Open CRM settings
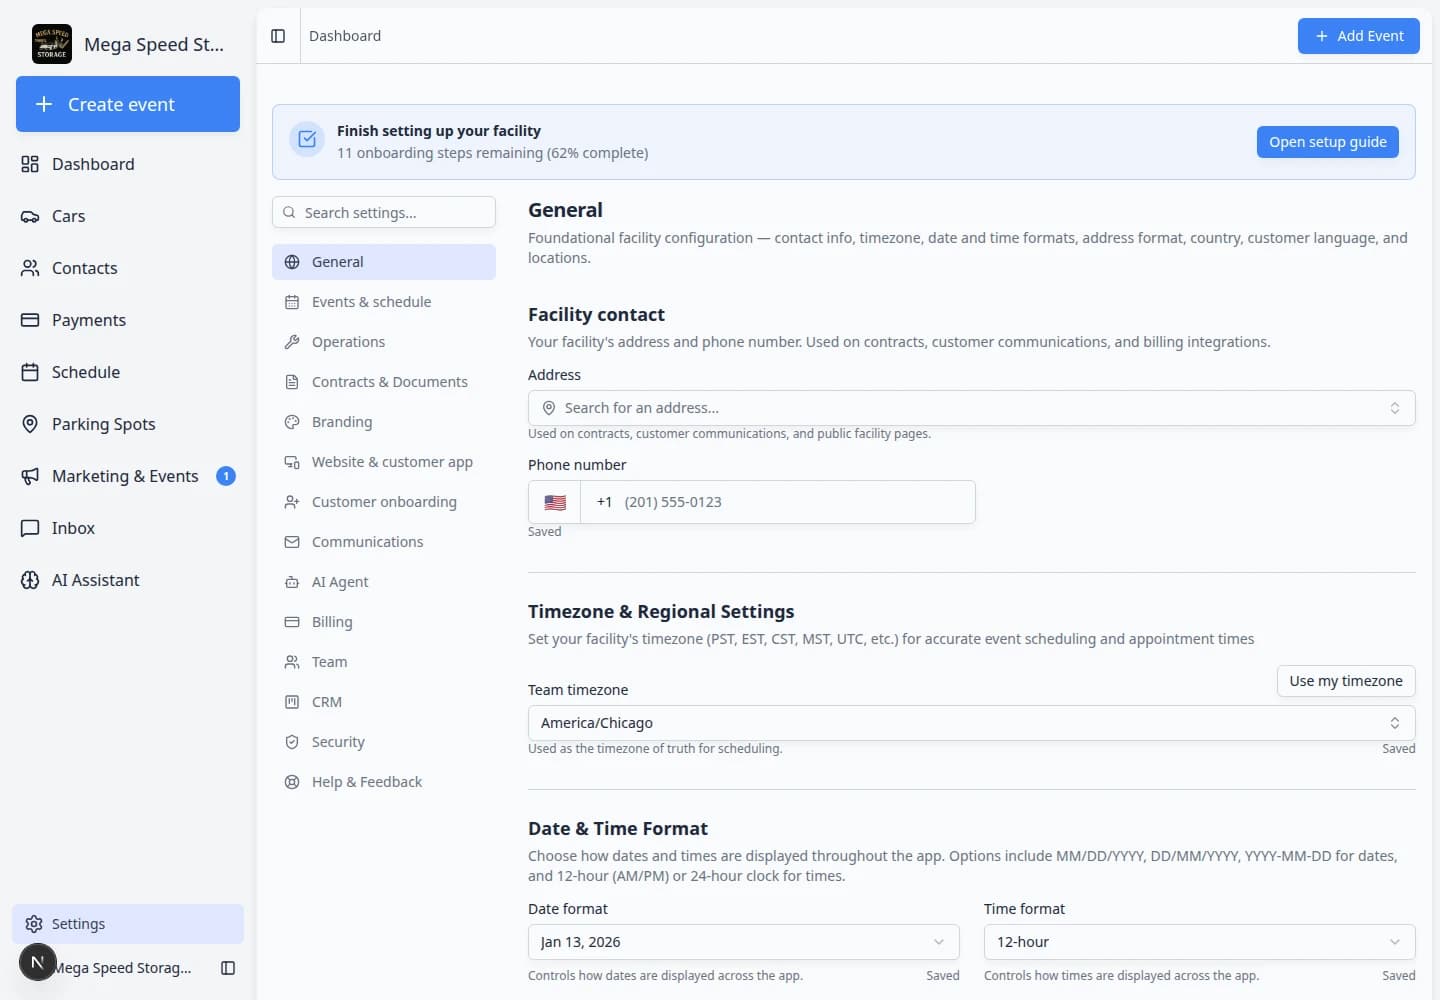 384,702
